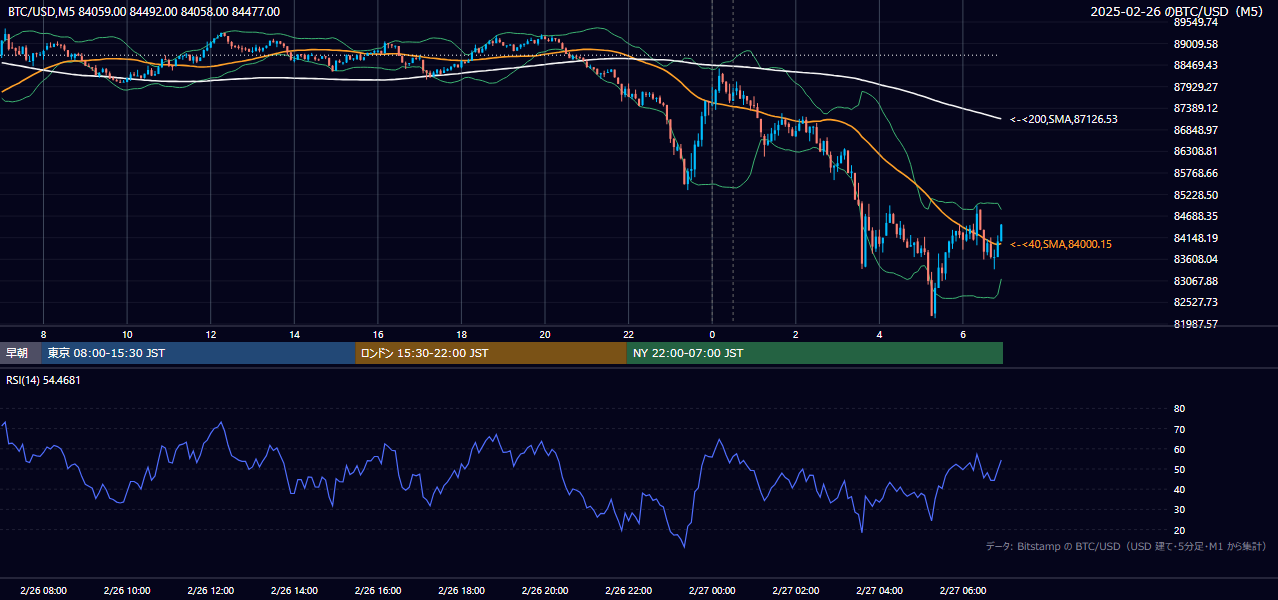Click the price axis value 84688.35

click(1195, 216)
